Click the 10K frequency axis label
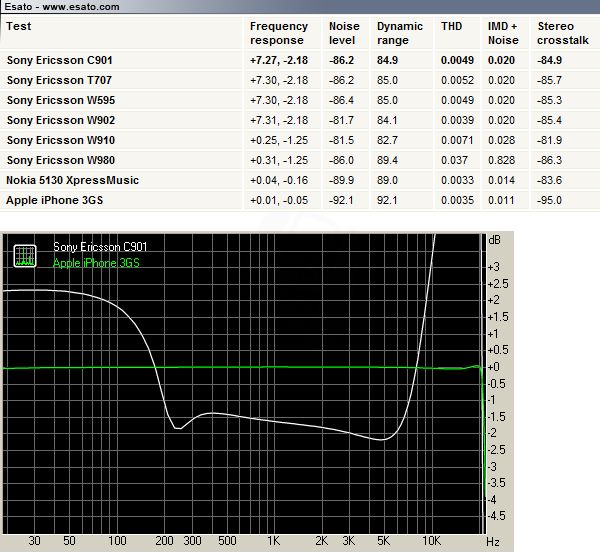The image size is (600, 553). click(x=432, y=541)
